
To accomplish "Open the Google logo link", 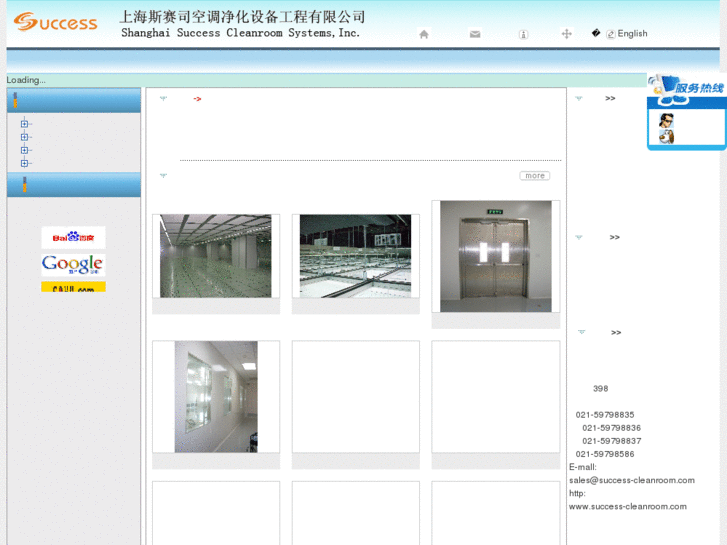I will (x=73, y=265).
